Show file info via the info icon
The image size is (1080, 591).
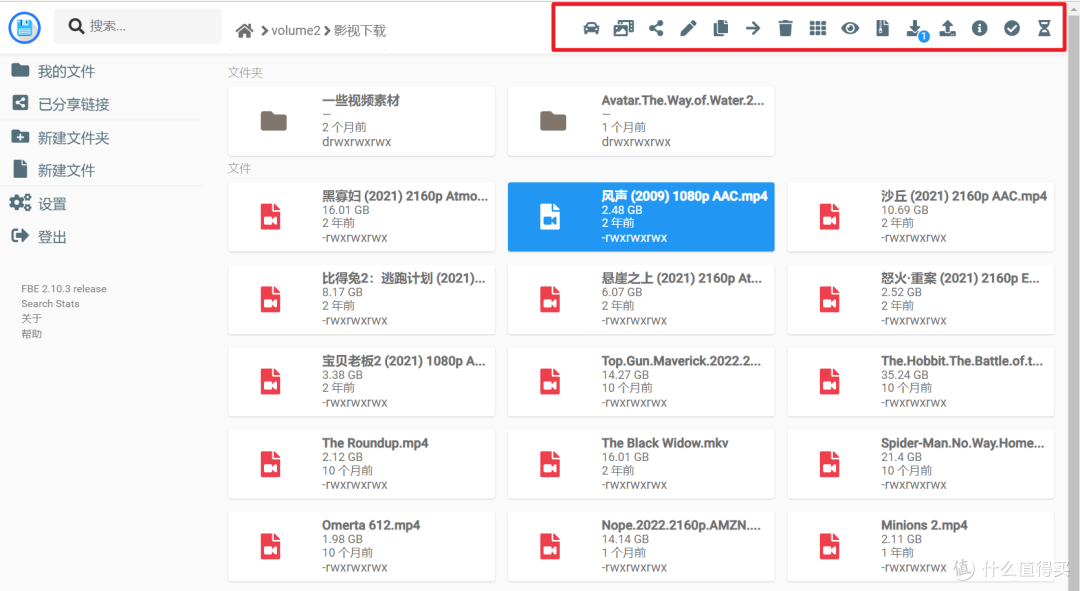pyautogui.click(x=979, y=28)
